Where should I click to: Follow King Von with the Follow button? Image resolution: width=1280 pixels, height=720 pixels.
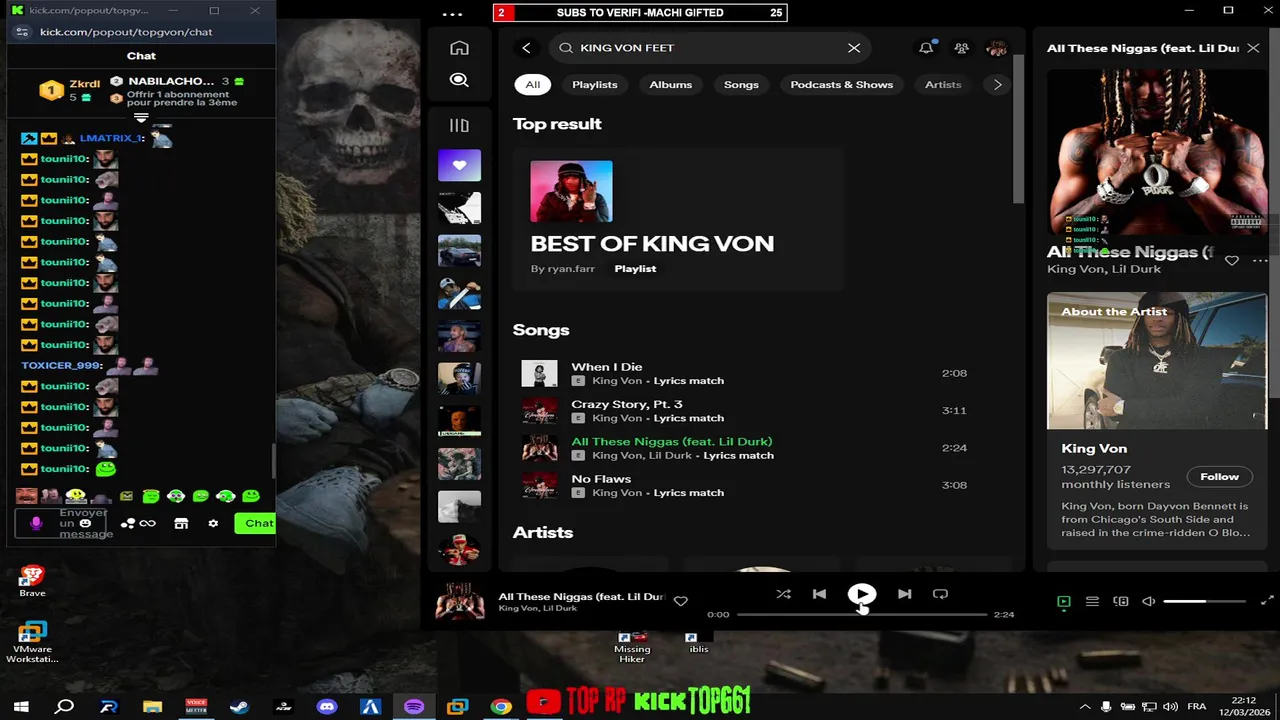click(1219, 476)
